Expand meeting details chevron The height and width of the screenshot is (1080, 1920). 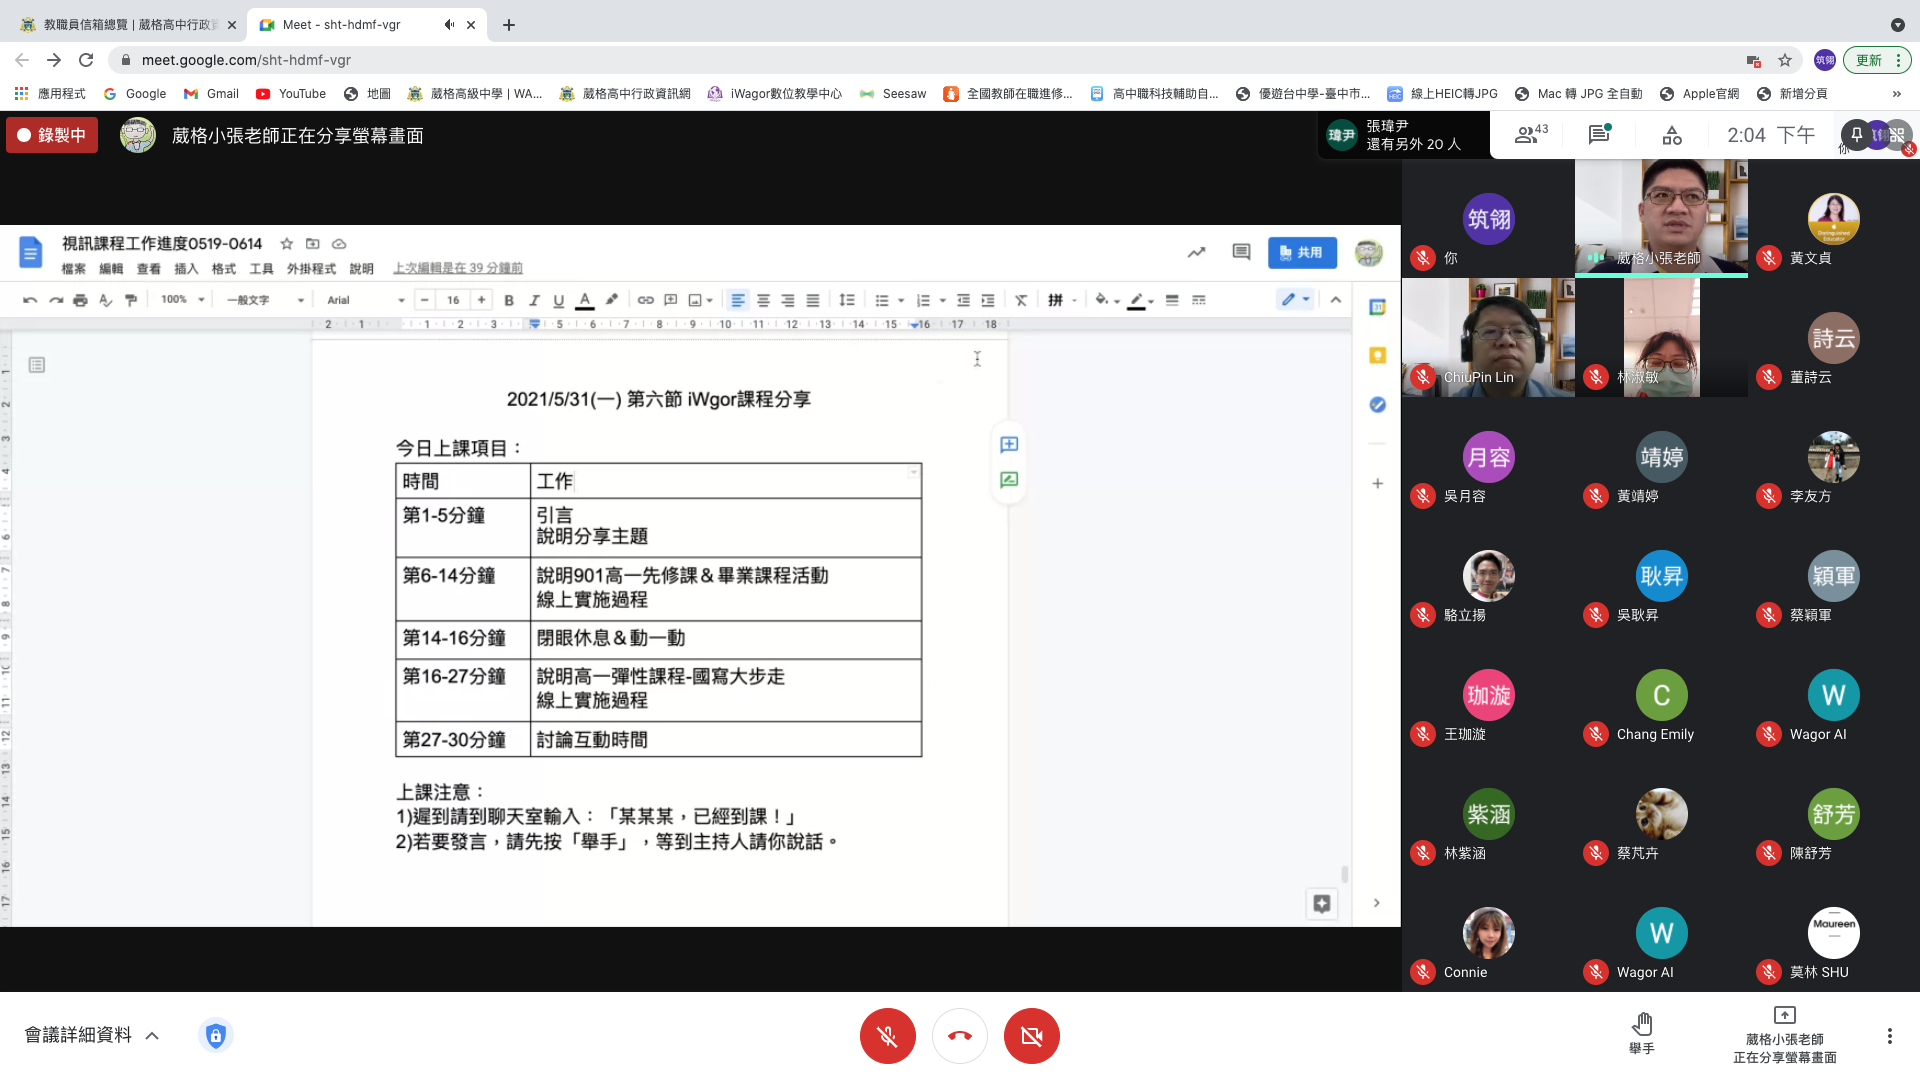pyautogui.click(x=152, y=1036)
